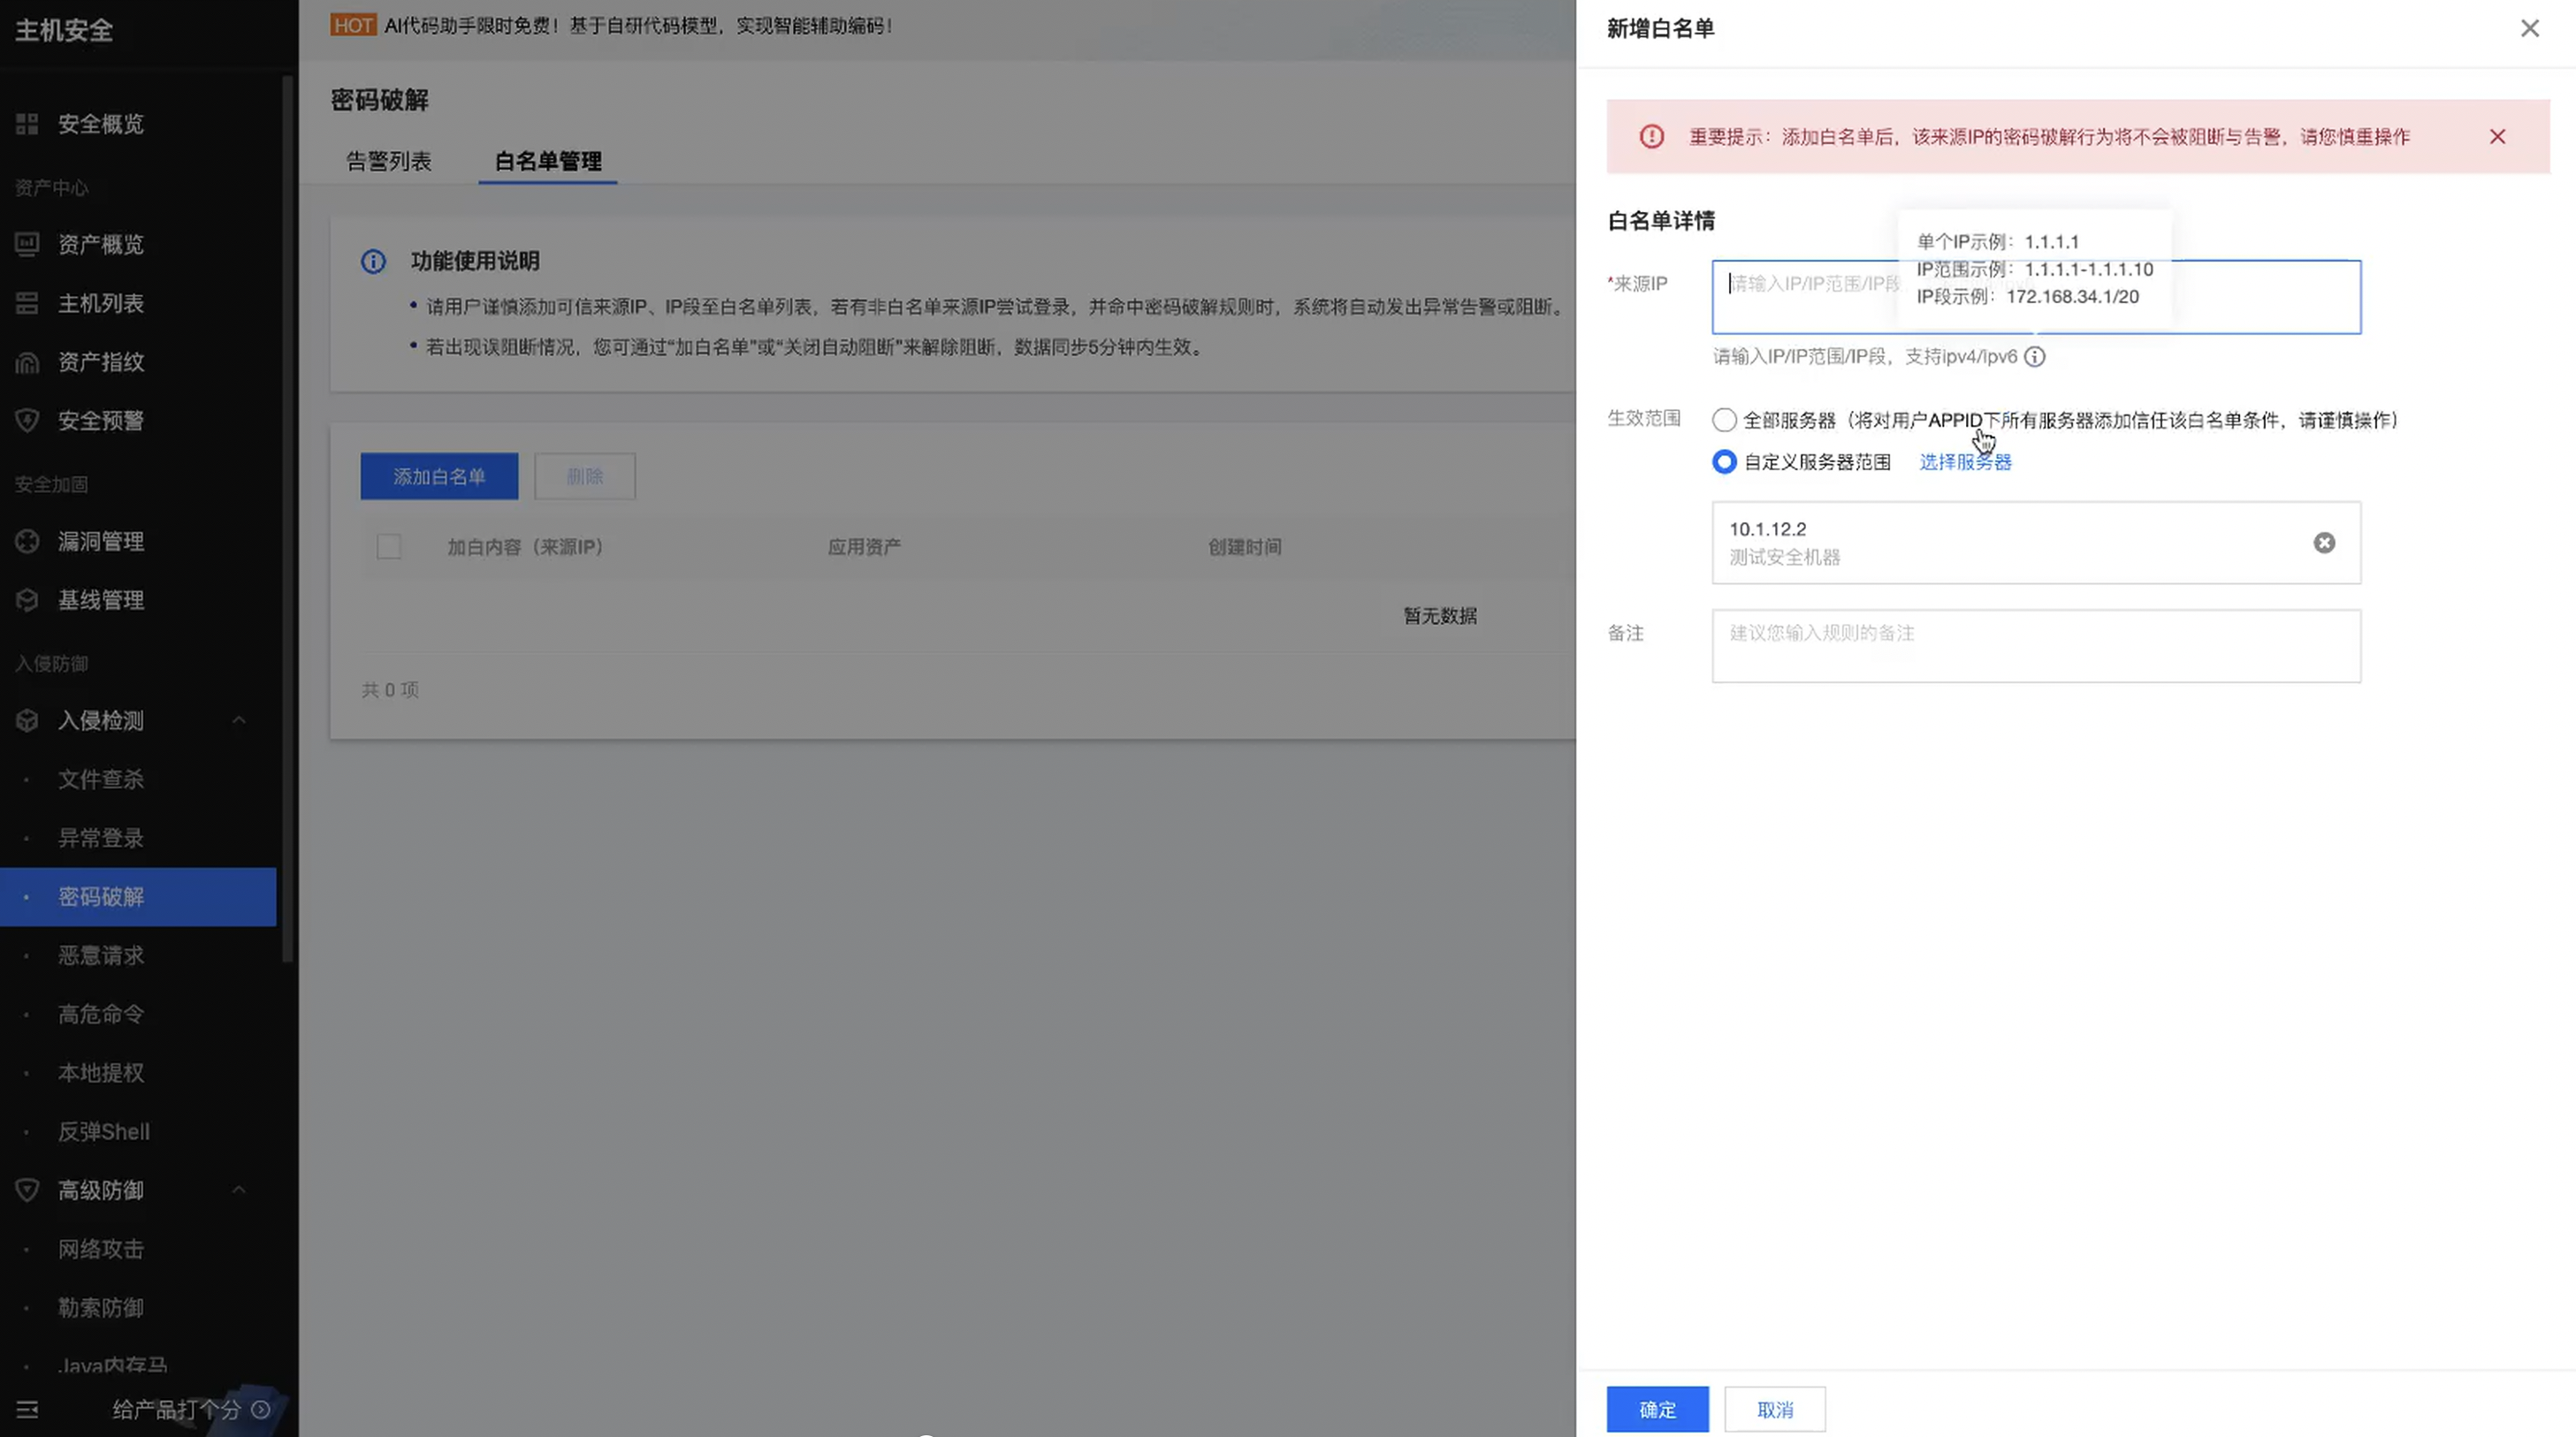
Task: Click the 安全概览 dashboard icon in sidebar
Action: 27,124
